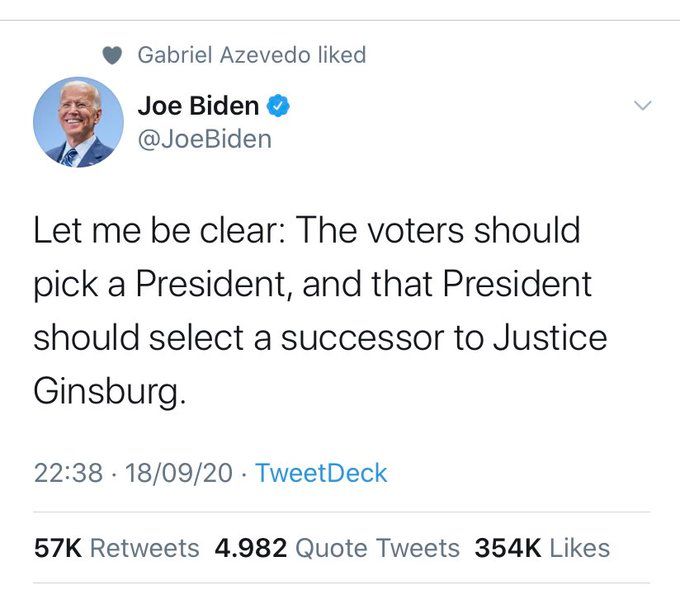Image resolution: width=680 pixels, height=604 pixels.
Task: Open the @JoeBiden handle link
Action: tap(204, 138)
